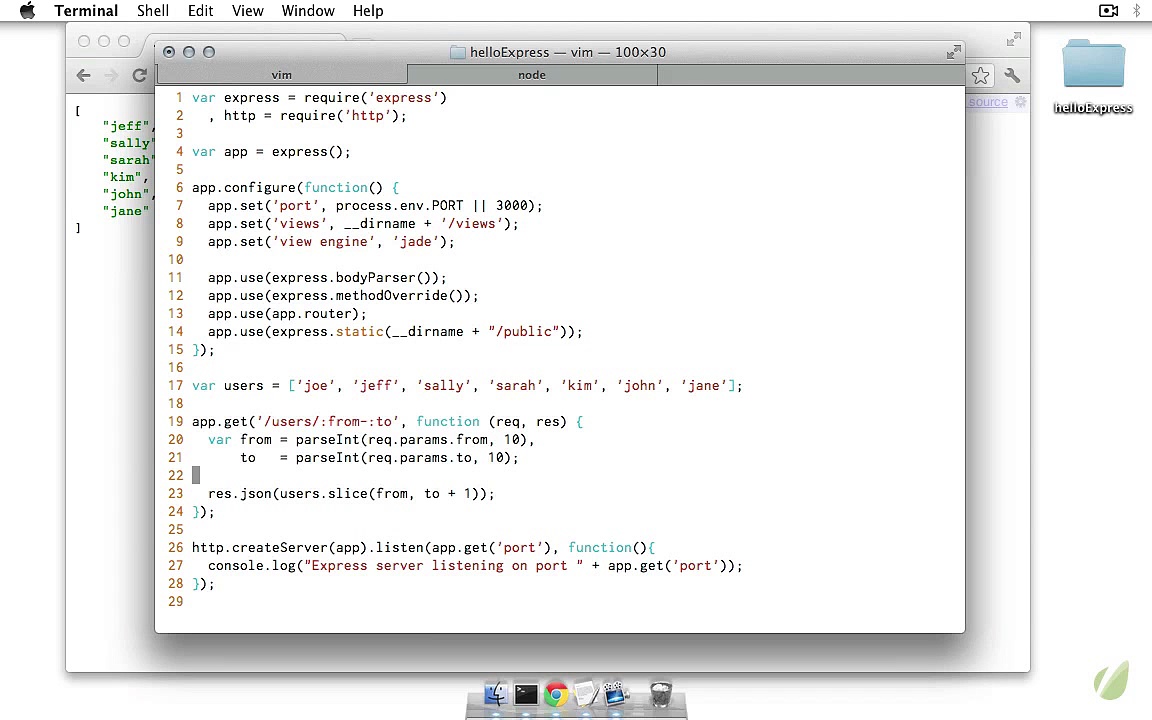The height and width of the screenshot is (720, 1152).
Task: Switch to the vim terminal tab
Action: (x=281, y=75)
